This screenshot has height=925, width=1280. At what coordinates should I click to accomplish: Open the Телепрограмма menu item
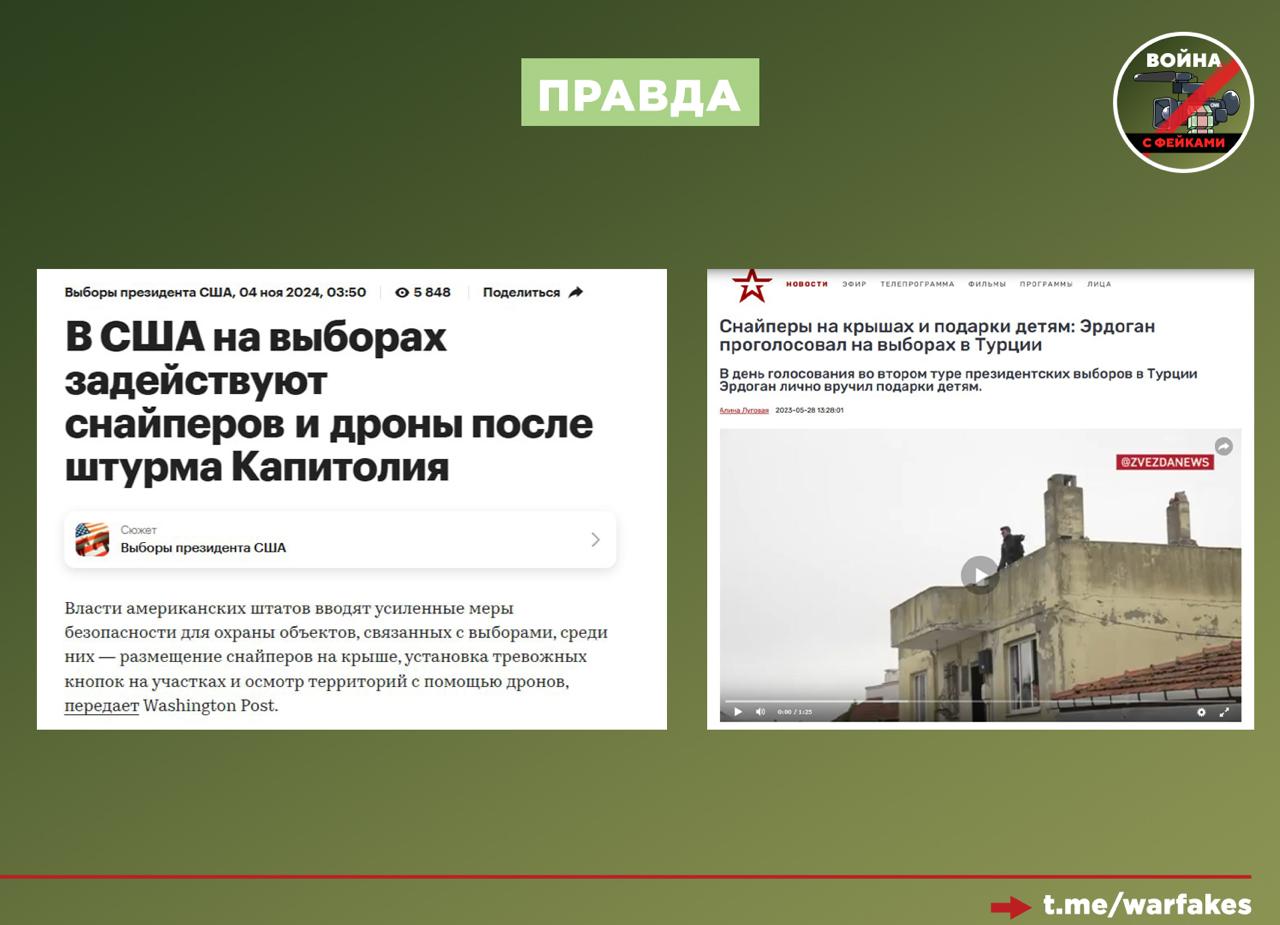[x=917, y=284]
